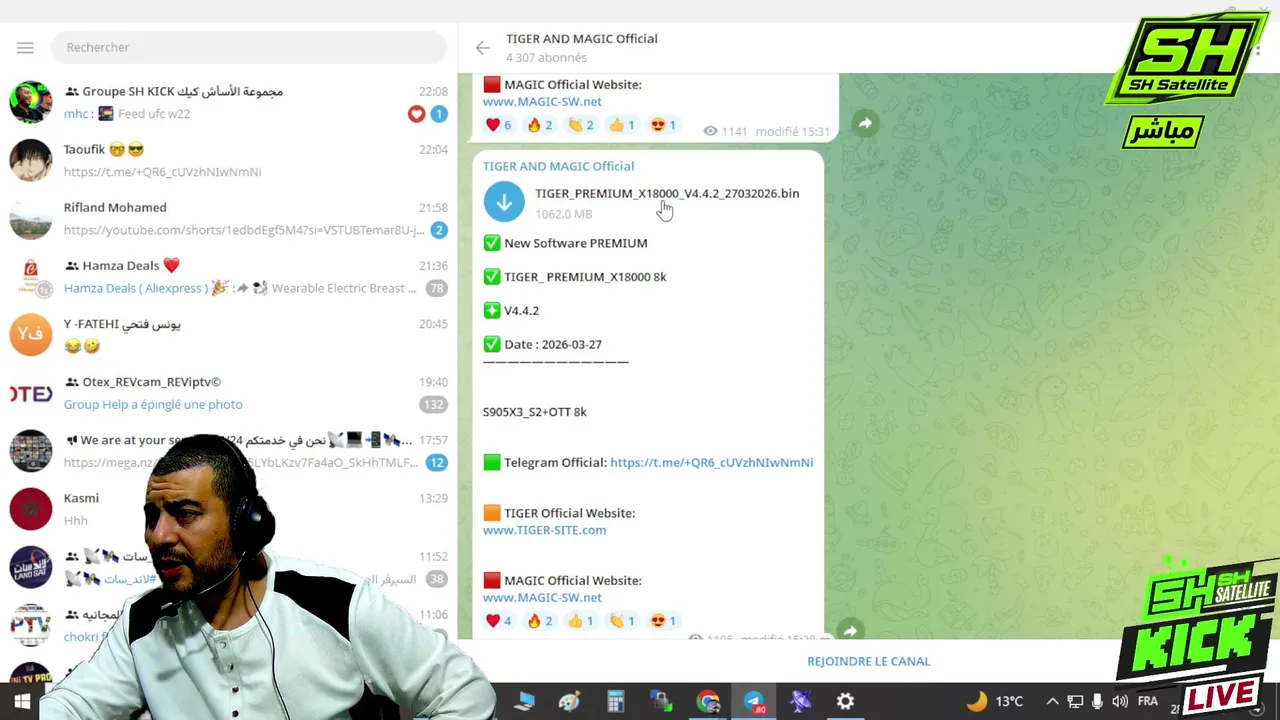
Task: Open Telegram taskbar icon
Action: coord(754,702)
